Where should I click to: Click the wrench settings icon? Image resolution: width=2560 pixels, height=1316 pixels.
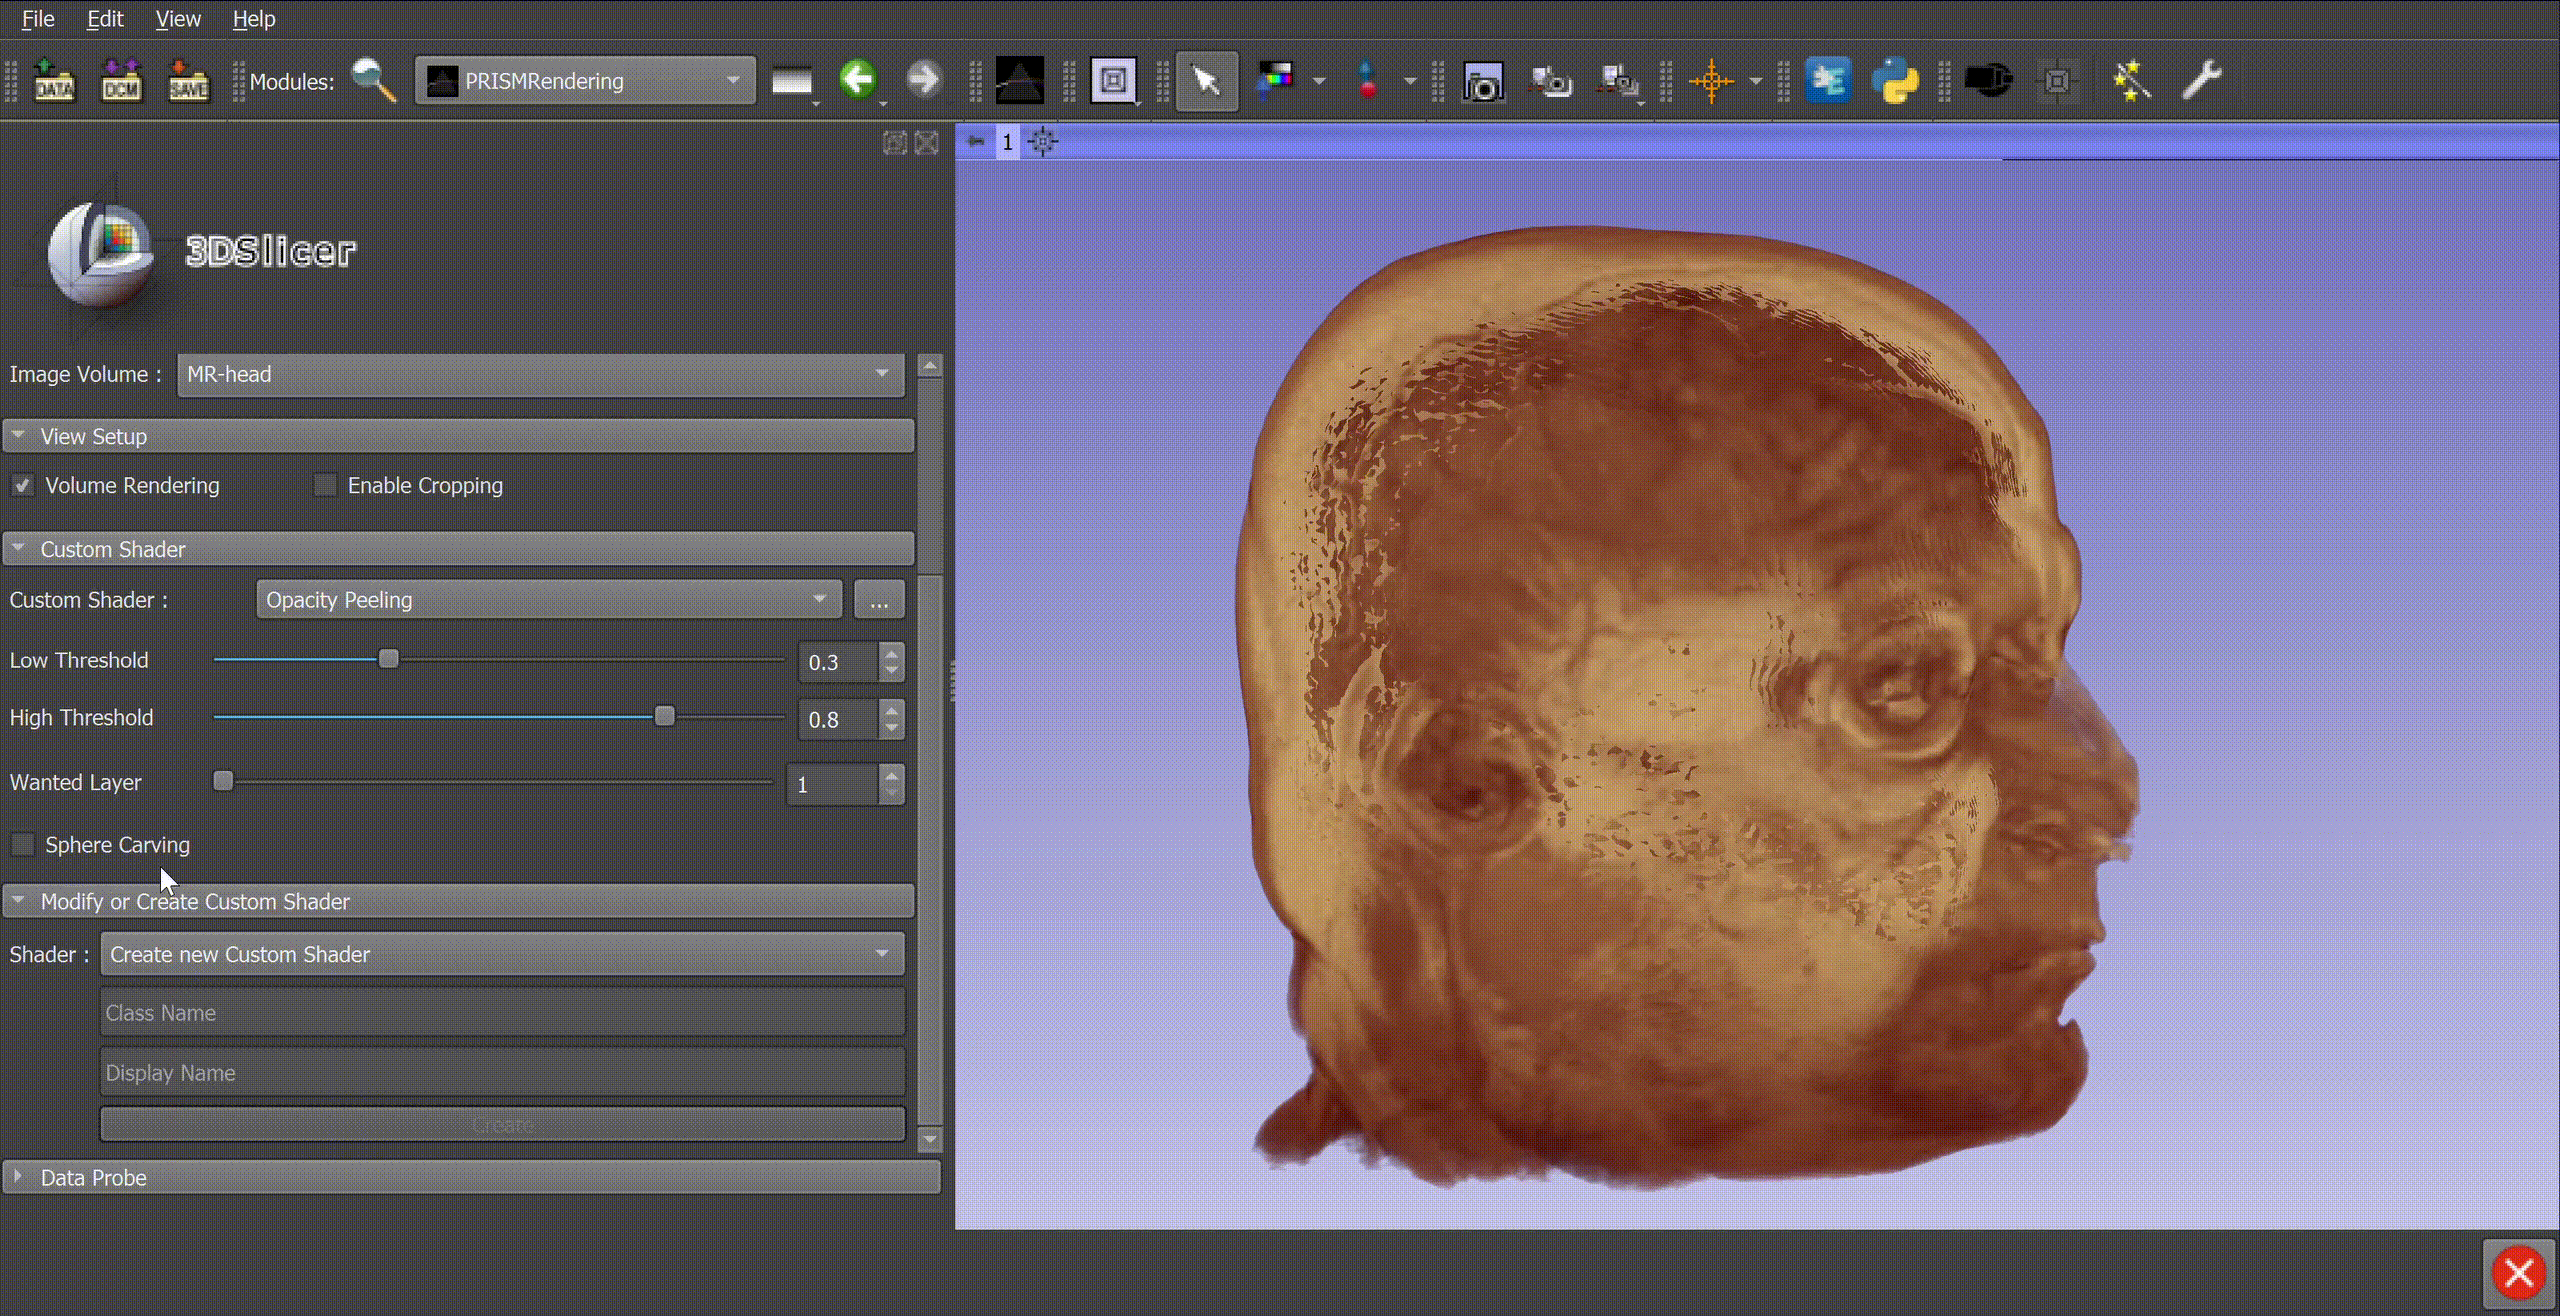pyautogui.click(x=2201, y=81)
